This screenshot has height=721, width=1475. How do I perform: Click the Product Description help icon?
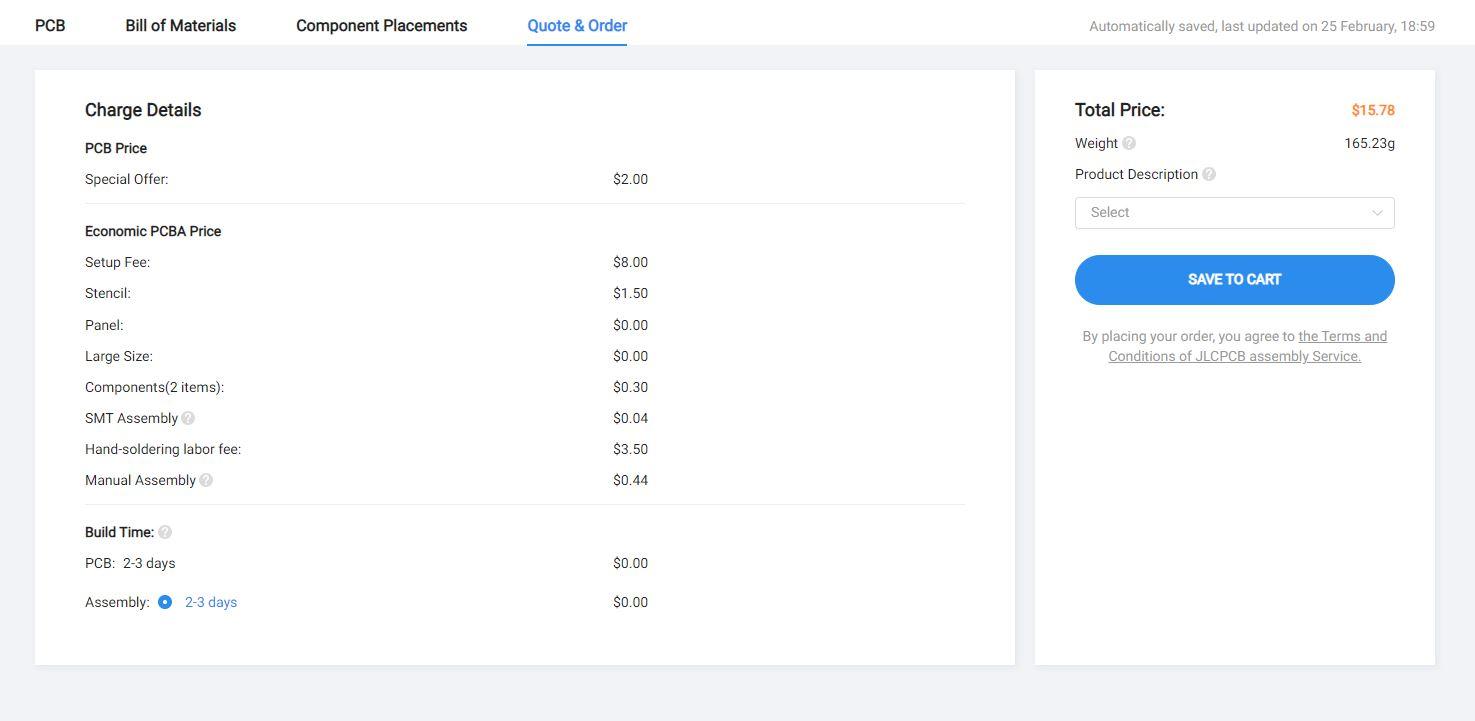[1209, 174]
